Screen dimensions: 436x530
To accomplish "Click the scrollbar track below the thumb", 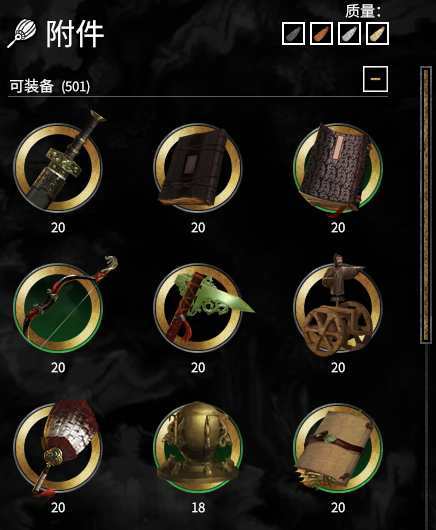I will 426,436.
